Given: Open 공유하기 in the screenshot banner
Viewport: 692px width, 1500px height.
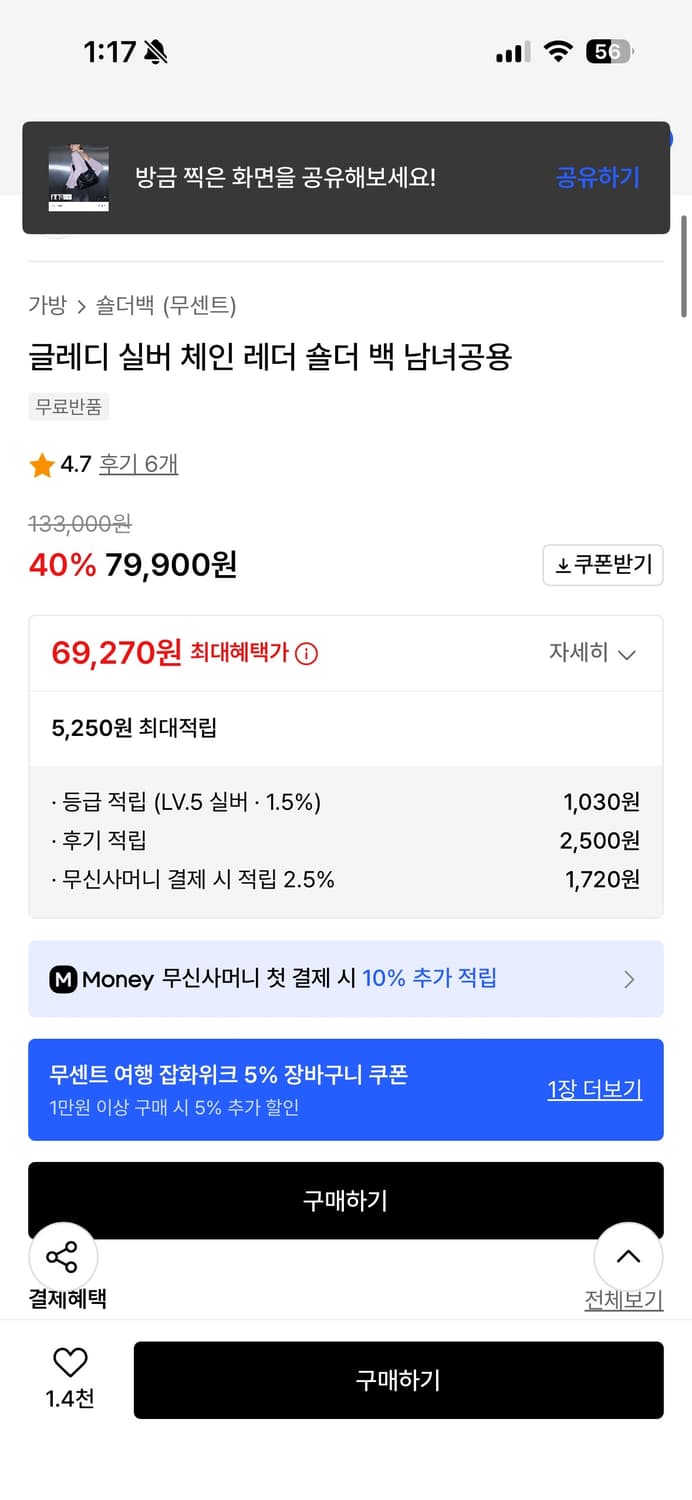Looking at the screenshot, I should pyautogui.click(x=597, y=176).
